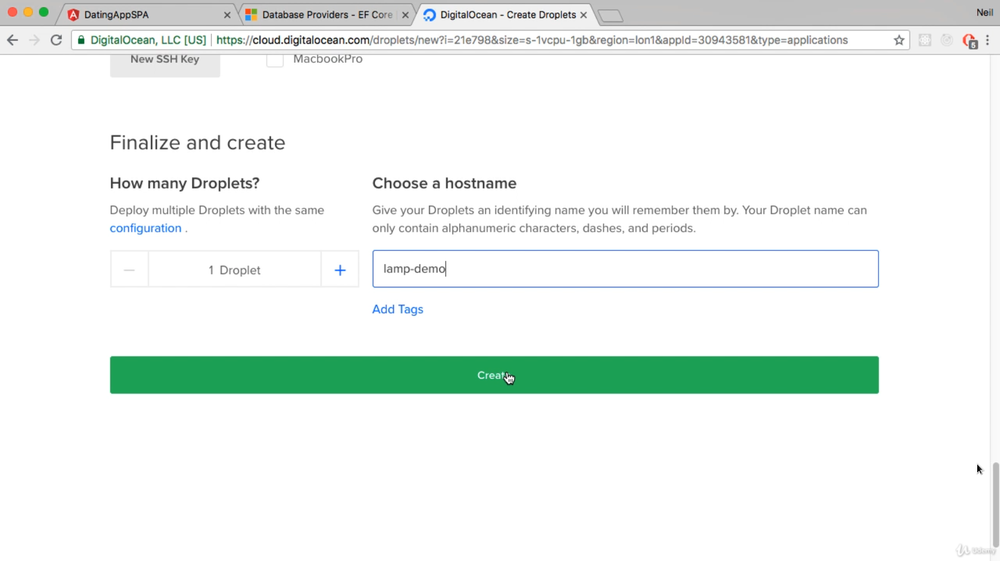
Task: Switch to the Database Providers - EF Core tab
Action: (327, 15)
